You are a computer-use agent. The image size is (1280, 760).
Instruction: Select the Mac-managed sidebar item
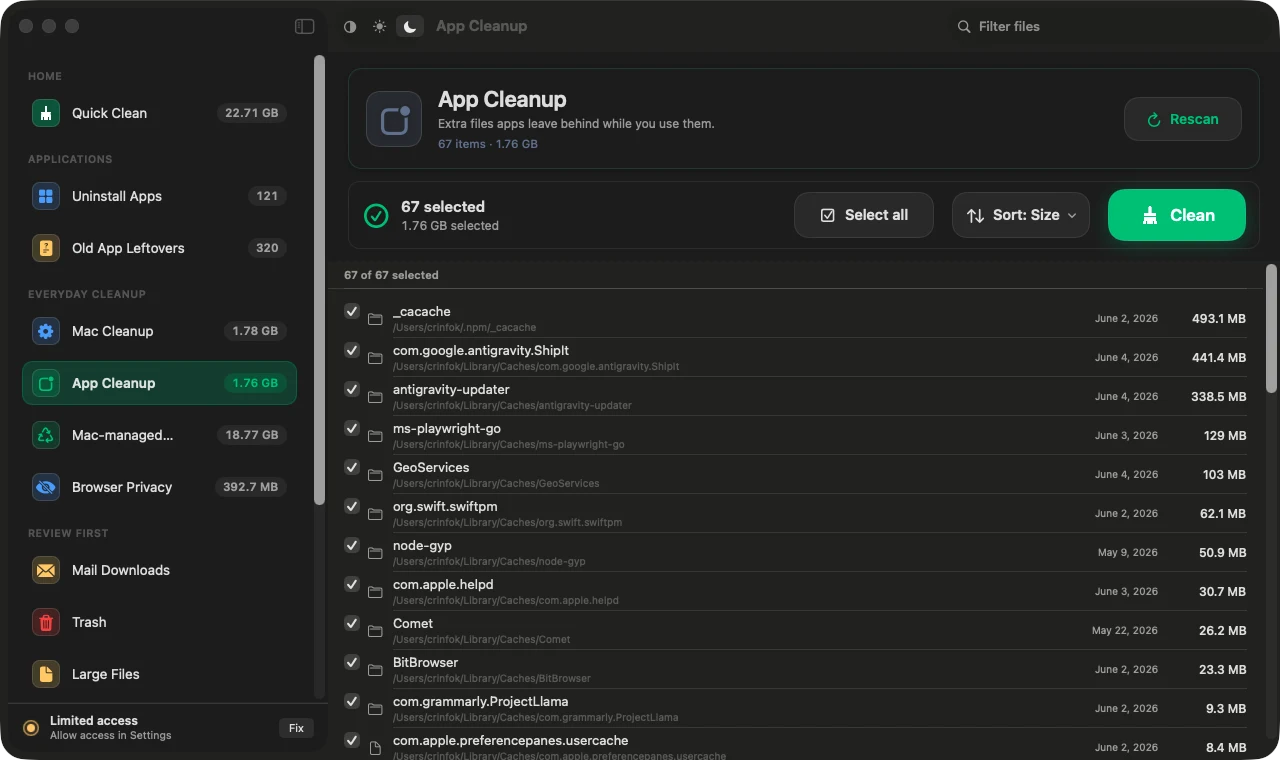(159, 435)
